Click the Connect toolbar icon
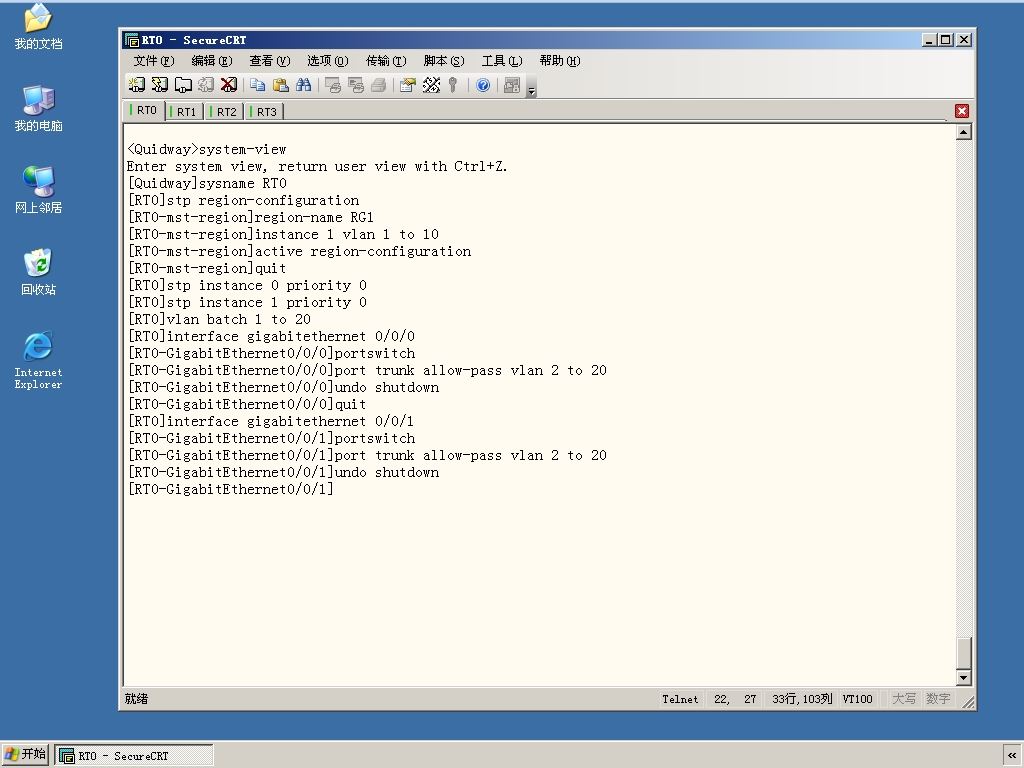The height and width of the screenshot is (768, 1024). point(136,85)
